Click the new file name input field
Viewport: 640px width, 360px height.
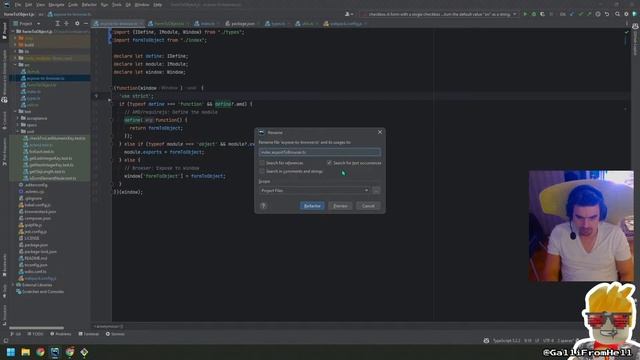[x=320, y=152]
